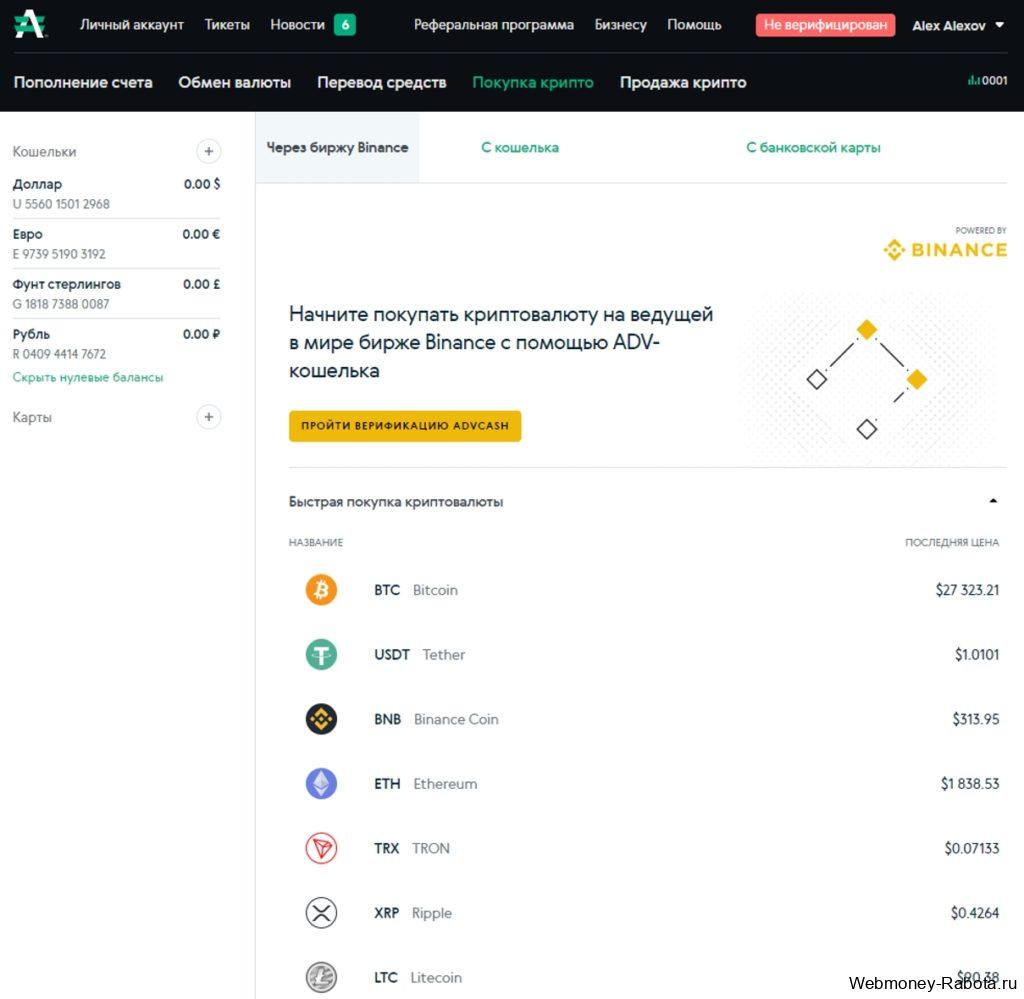Open Личный аккаунт menu

[132, 25]
